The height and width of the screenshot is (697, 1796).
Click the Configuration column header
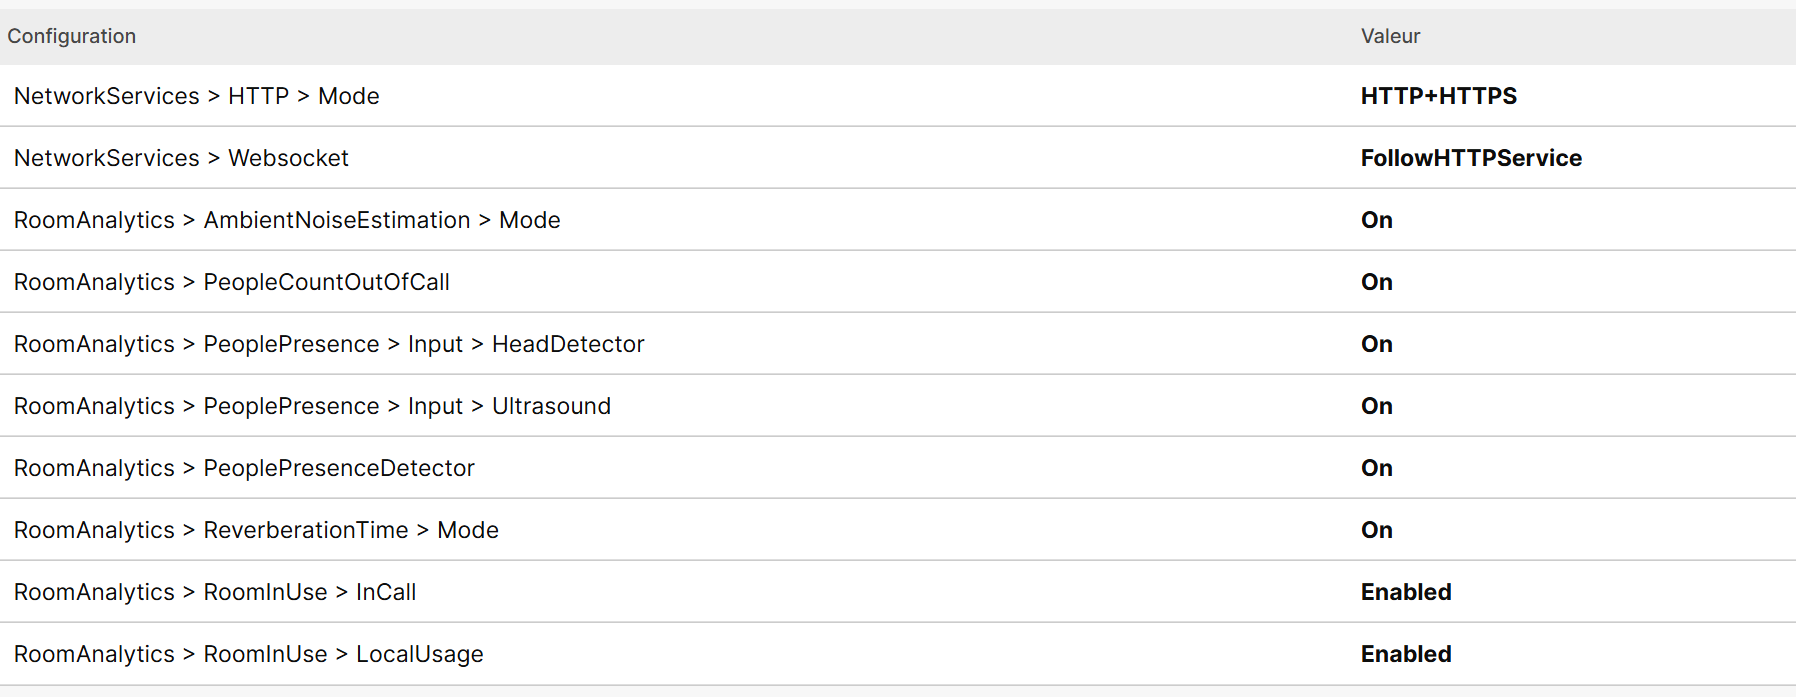(72, 36)
